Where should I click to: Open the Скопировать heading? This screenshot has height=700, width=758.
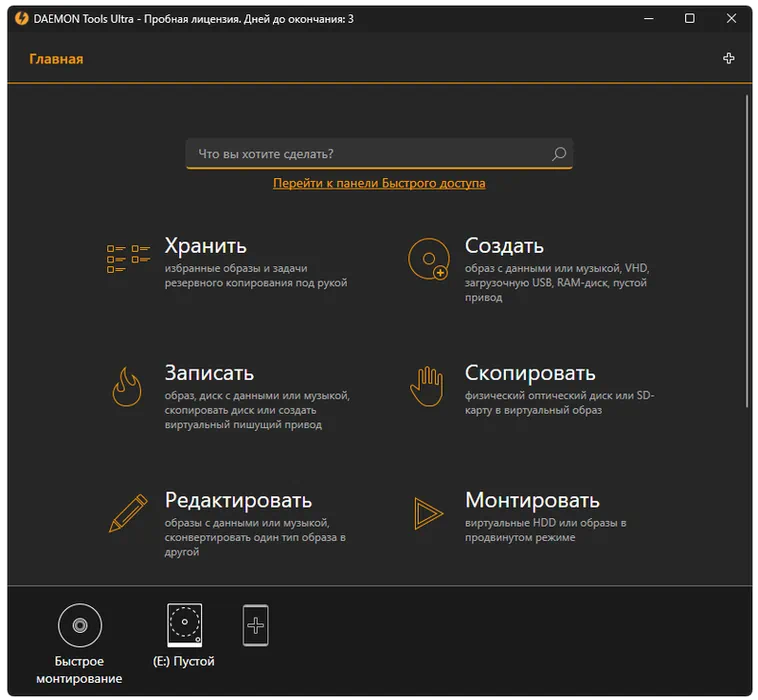[530, 373]
